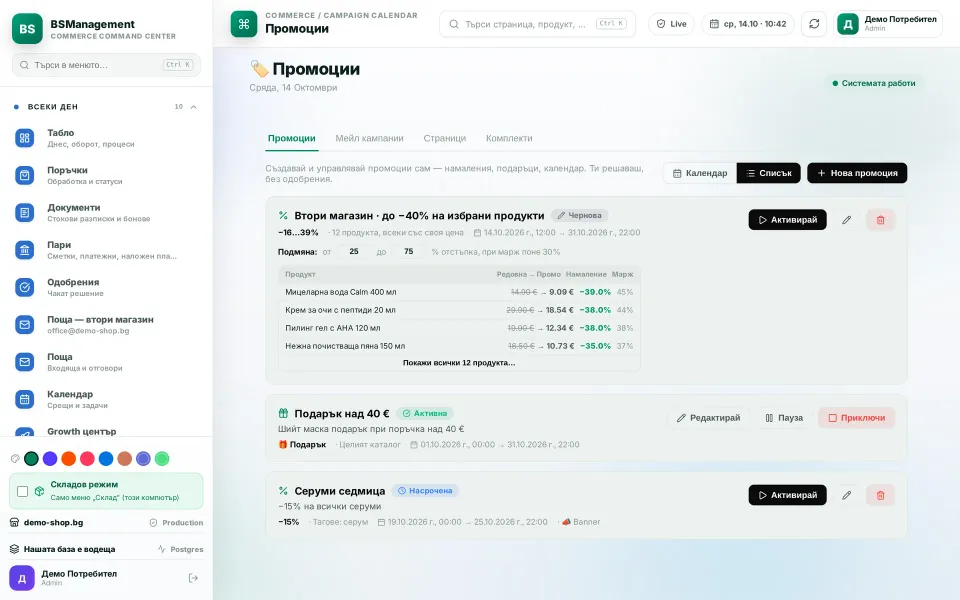The width and height of the screenshot is (960, 600).
Task: Select the pink-red theme color
Action: click(x=88, y=459)
